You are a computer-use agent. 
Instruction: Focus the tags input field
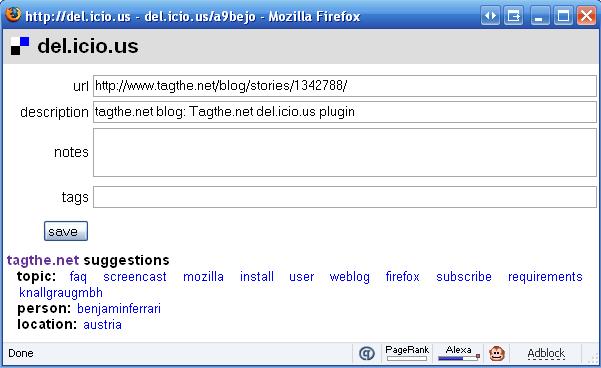point(345,197)
